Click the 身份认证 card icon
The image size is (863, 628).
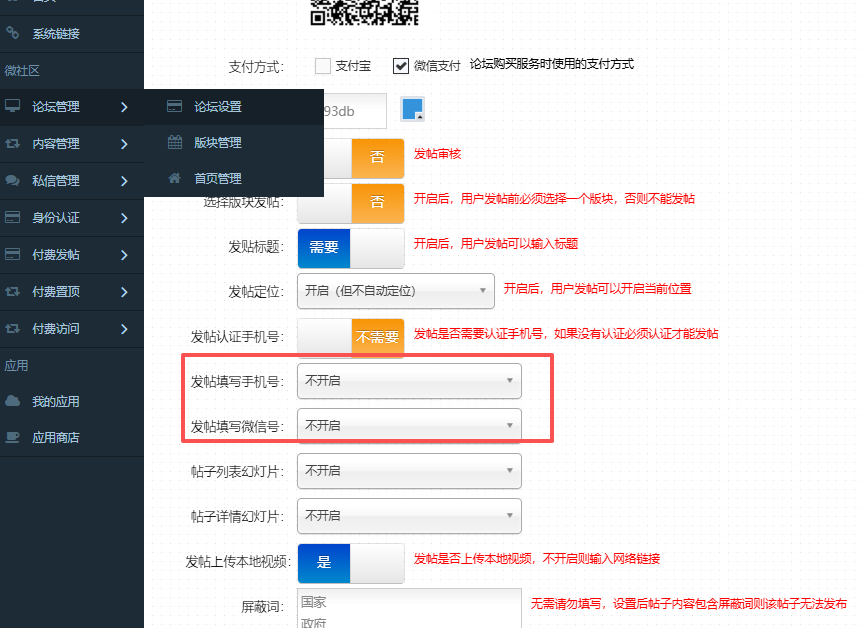click(x=13, y=218)
